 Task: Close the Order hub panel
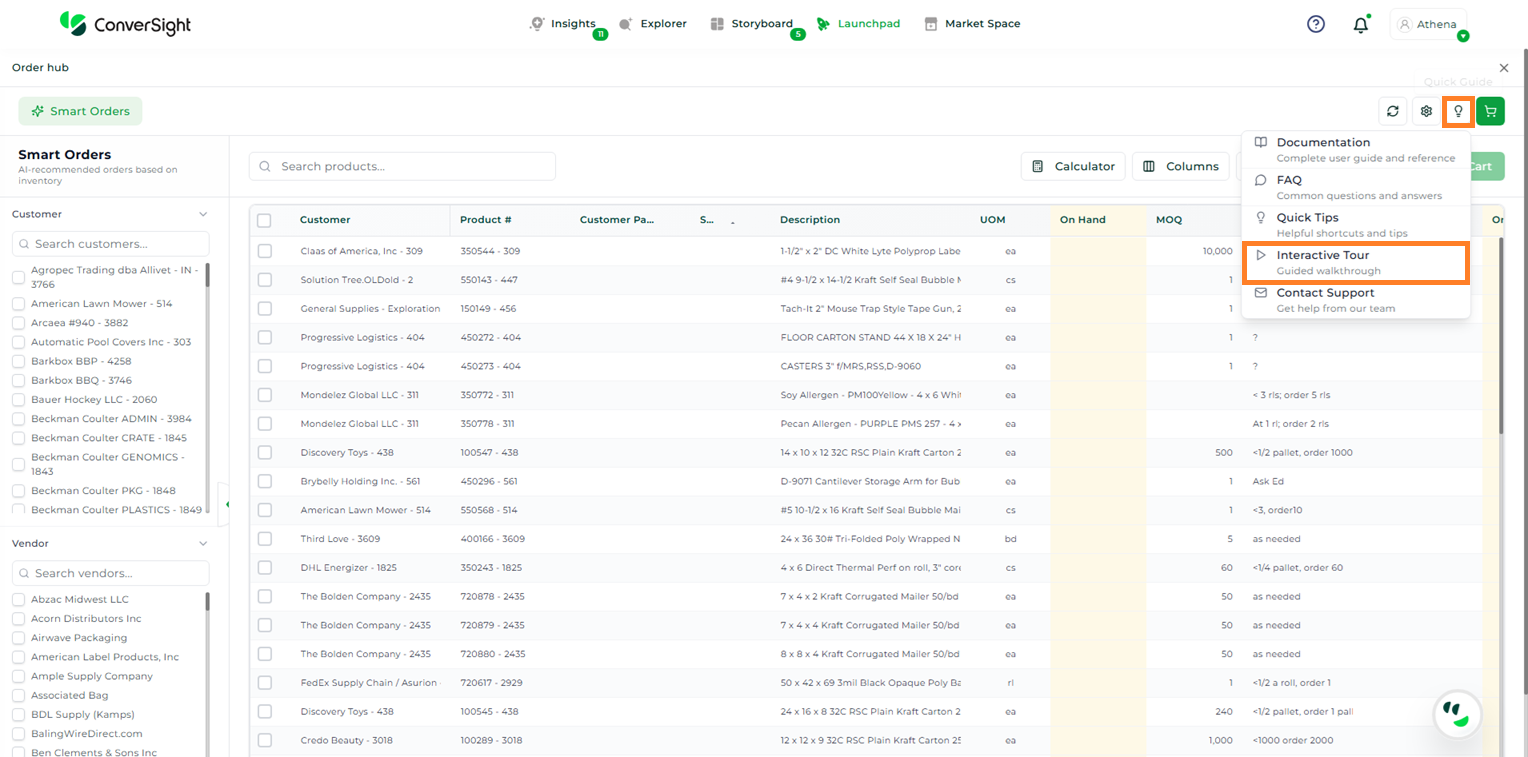coord(1503,68)
